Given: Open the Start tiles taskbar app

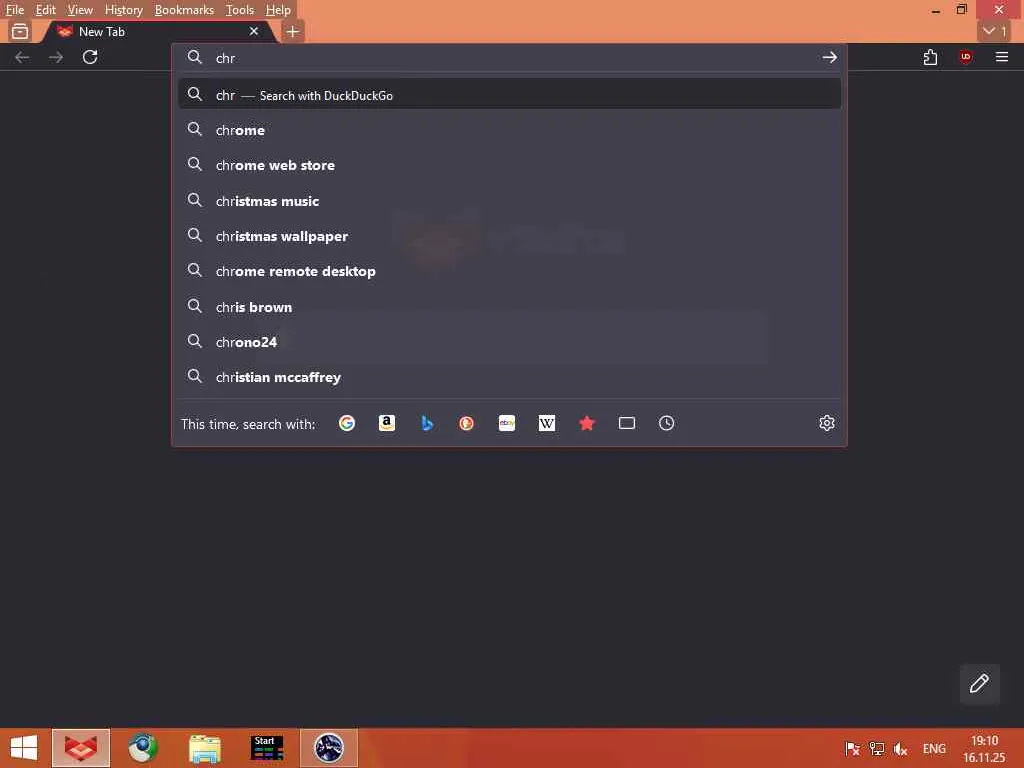Looking at the screenshot, I should coord(267,748).
